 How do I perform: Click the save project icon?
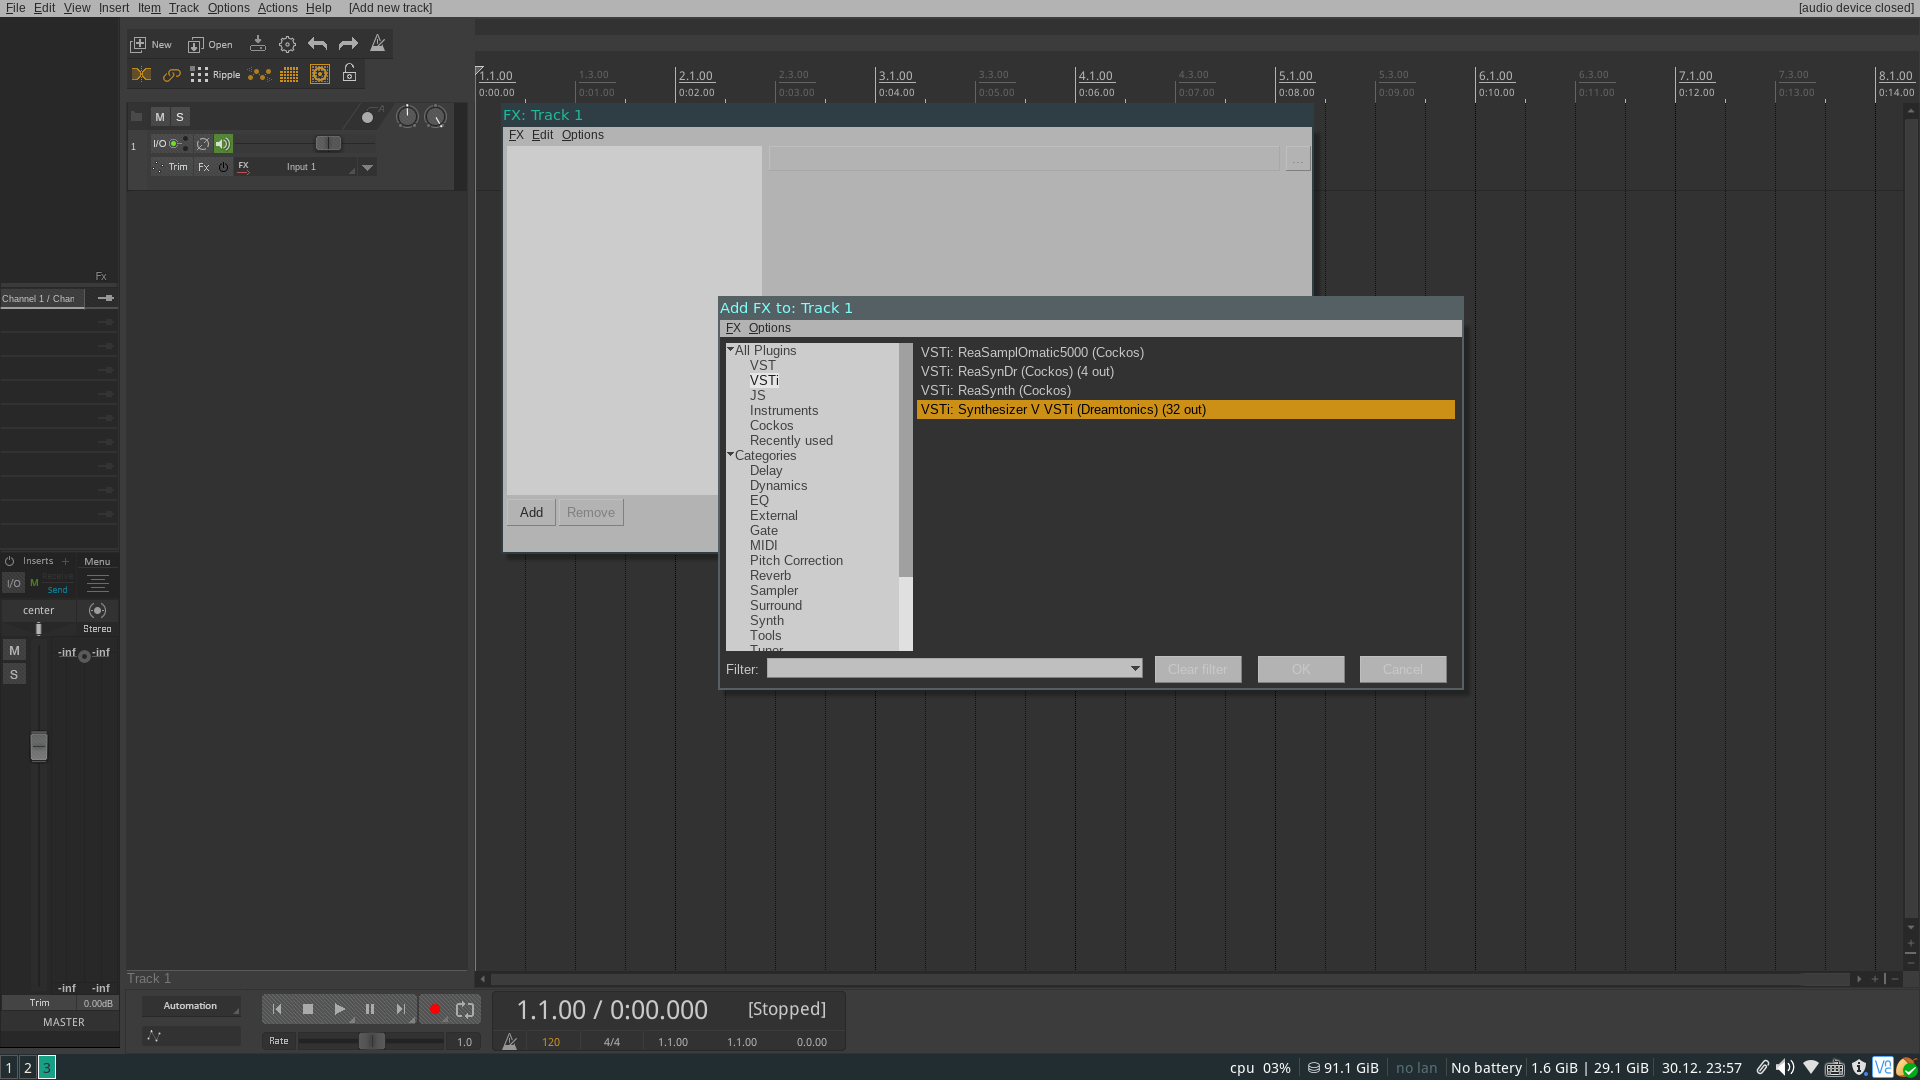point(257,44)
